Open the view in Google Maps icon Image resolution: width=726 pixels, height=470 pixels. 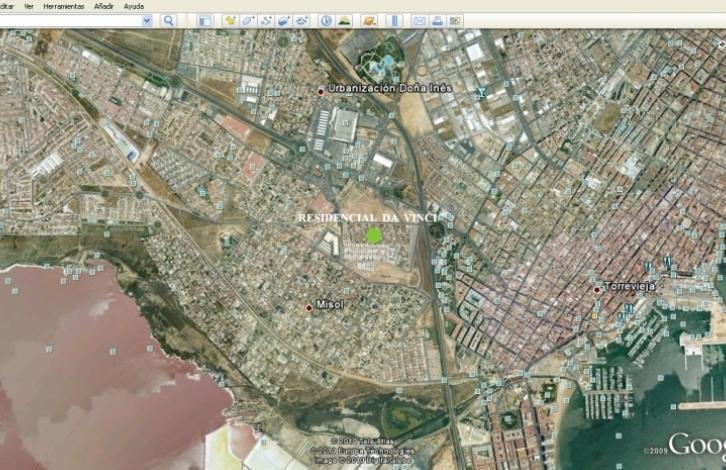455,20
